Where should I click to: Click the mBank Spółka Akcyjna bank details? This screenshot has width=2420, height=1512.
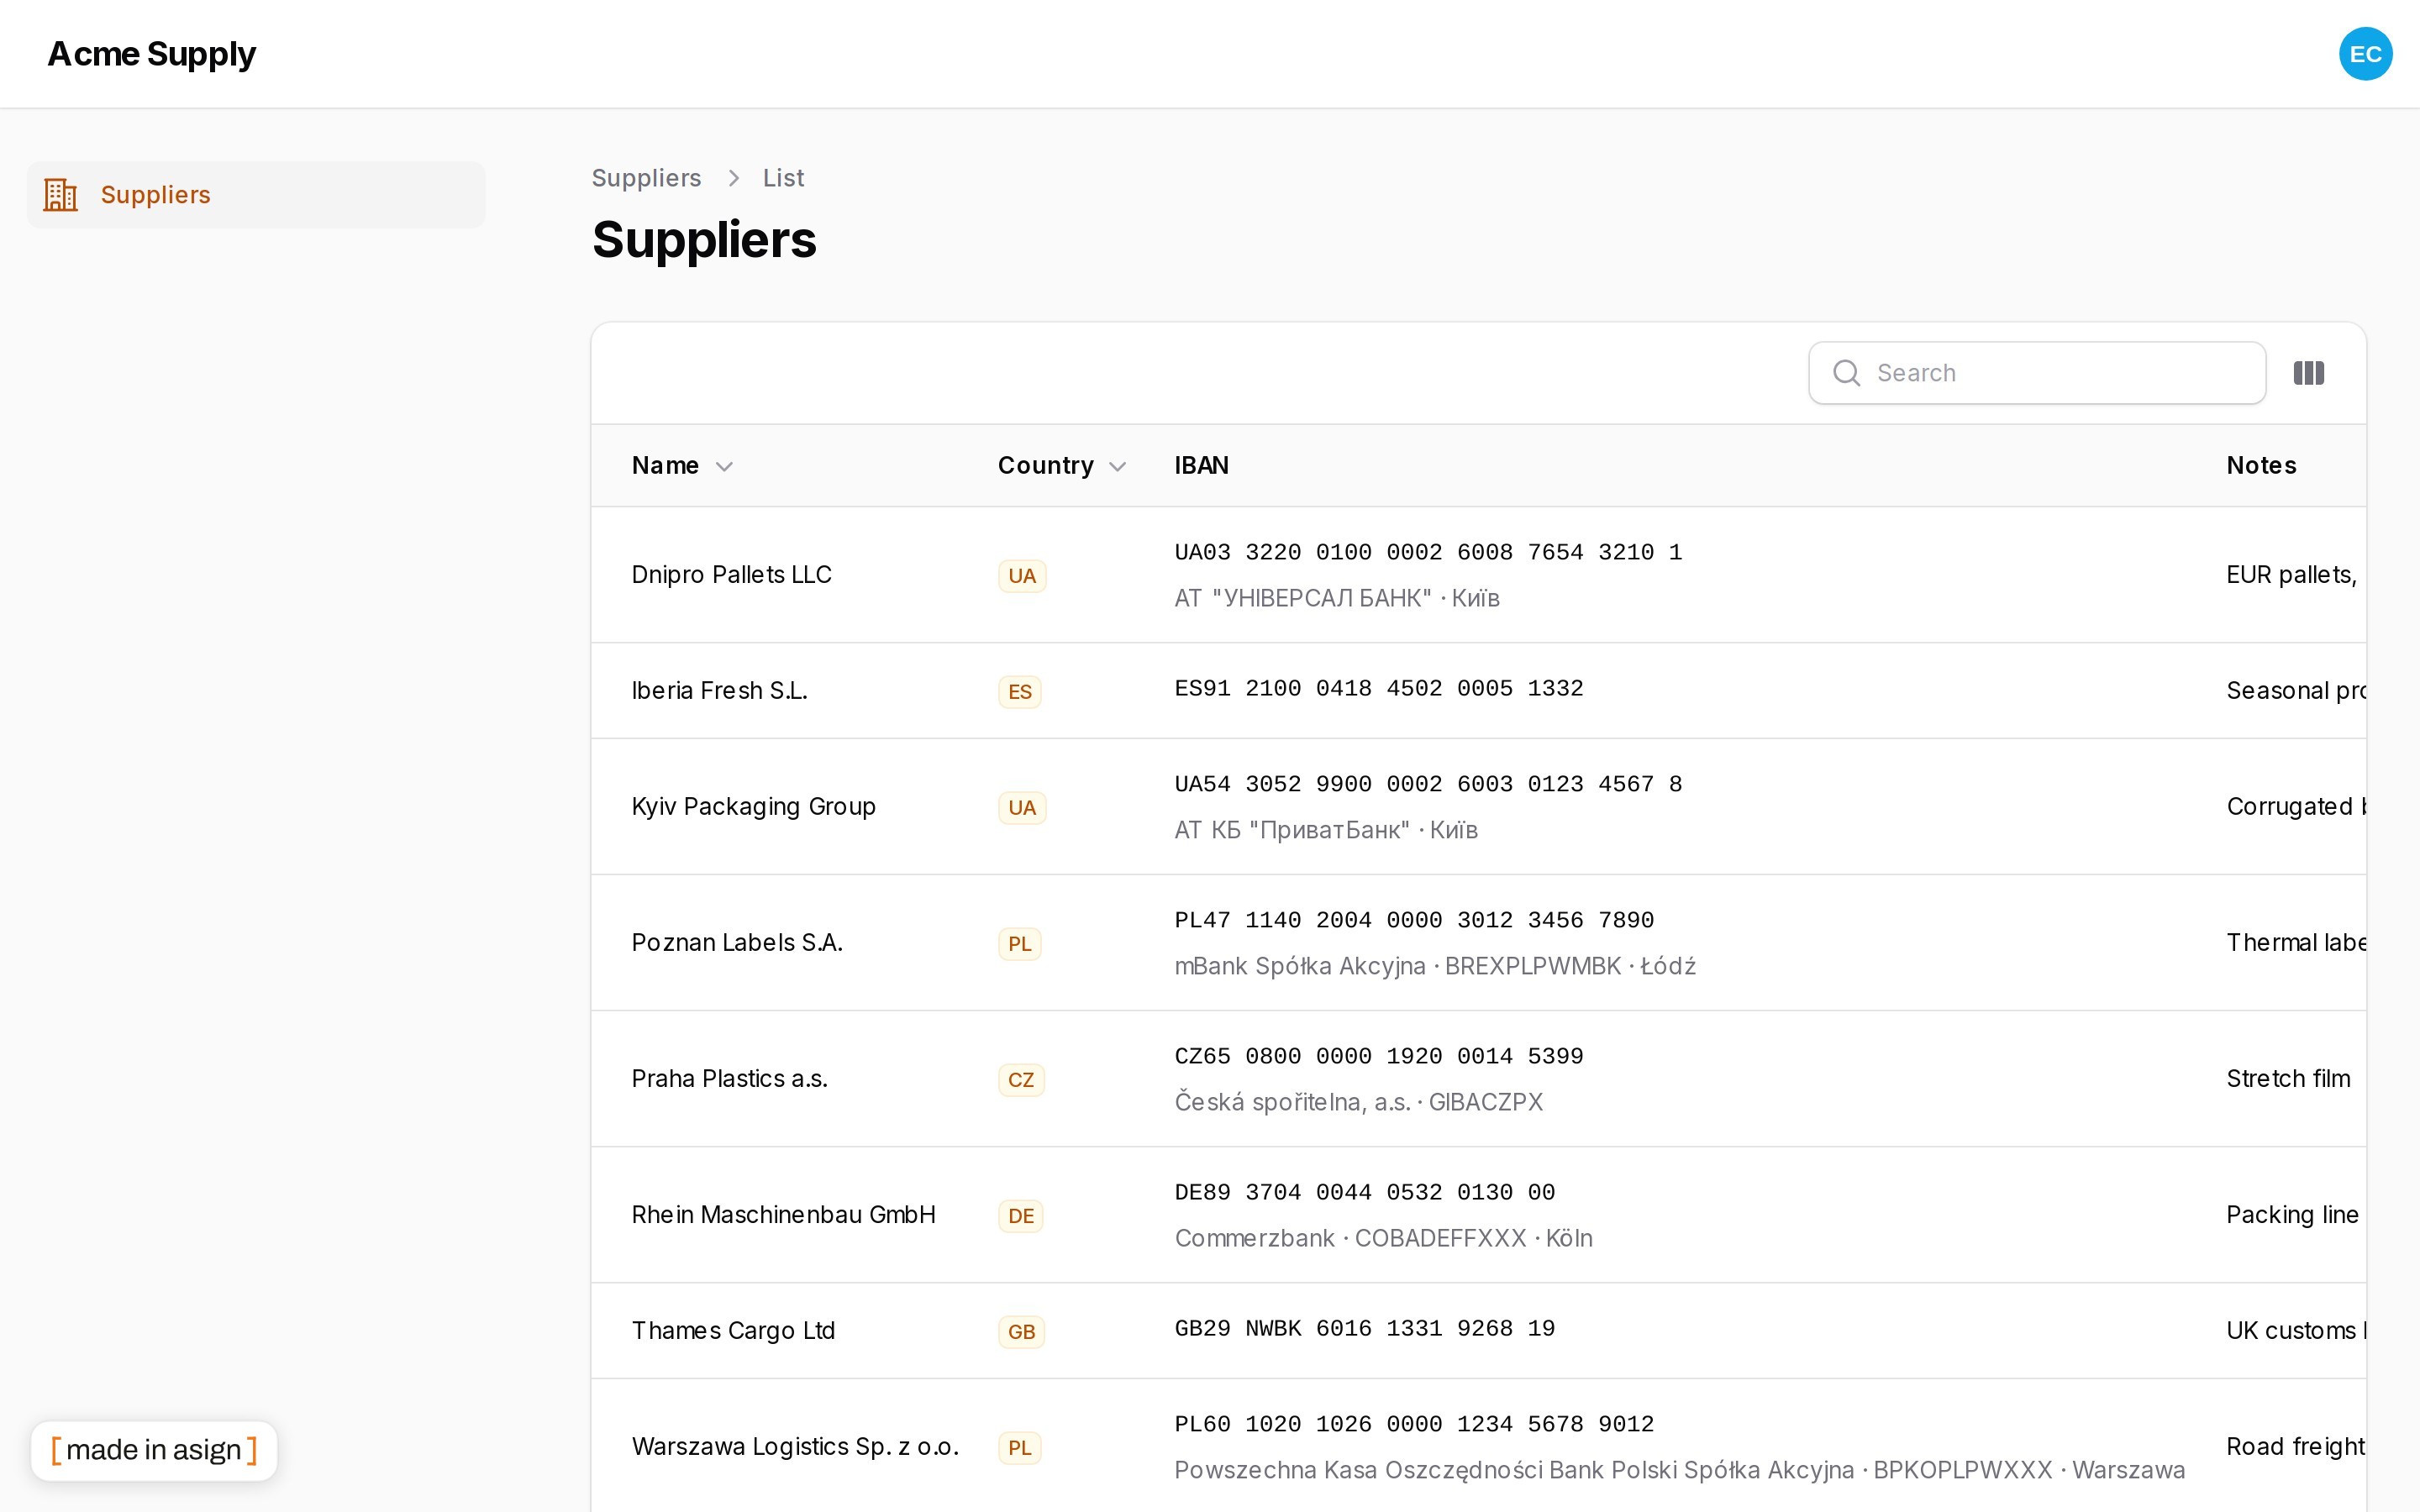pyautogui.click(x=1435, y=966)
